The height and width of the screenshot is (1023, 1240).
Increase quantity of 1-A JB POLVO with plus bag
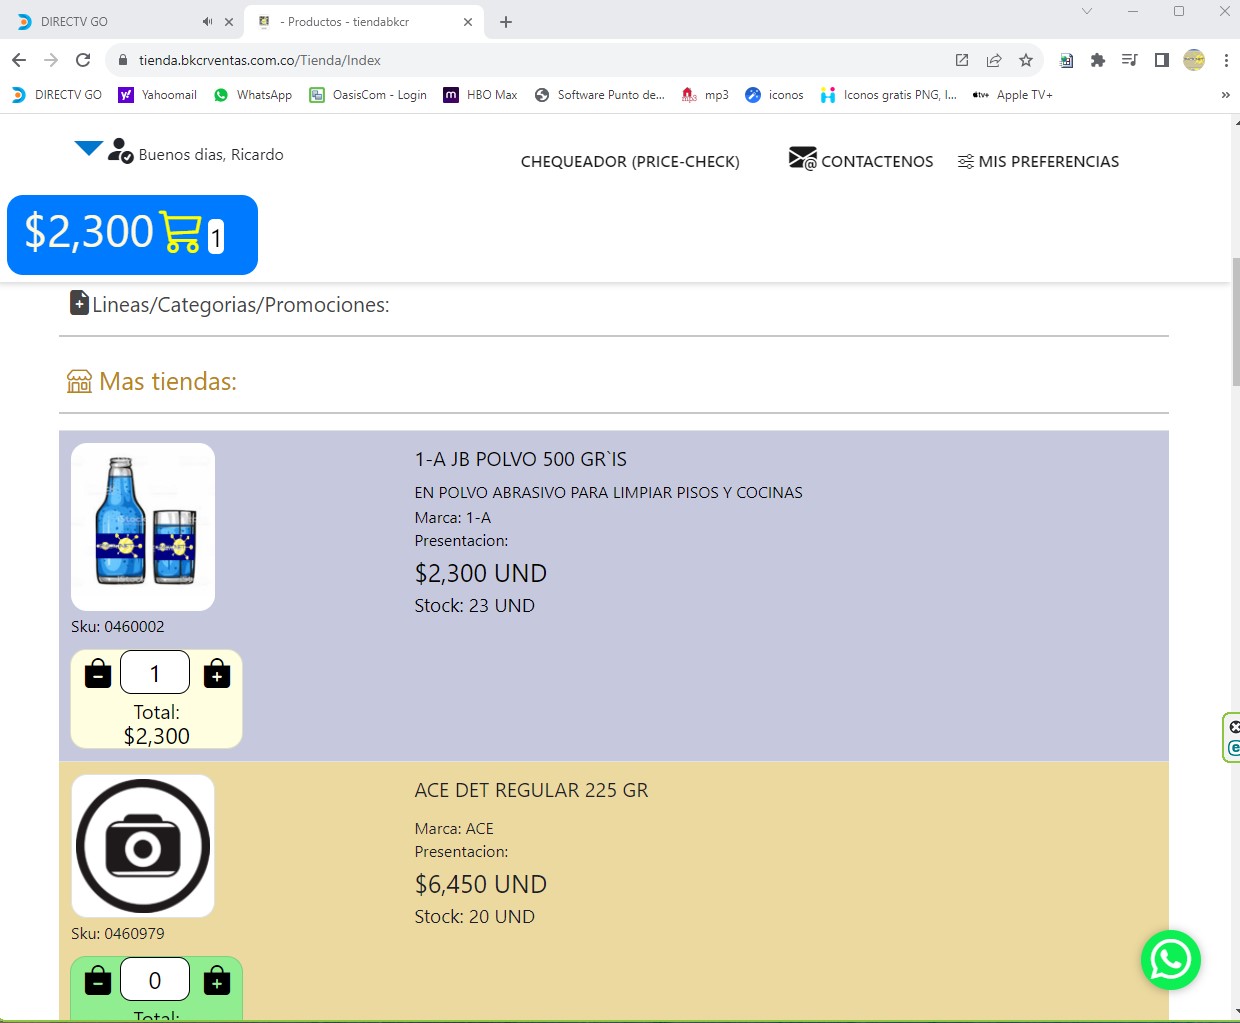(217, 673)
